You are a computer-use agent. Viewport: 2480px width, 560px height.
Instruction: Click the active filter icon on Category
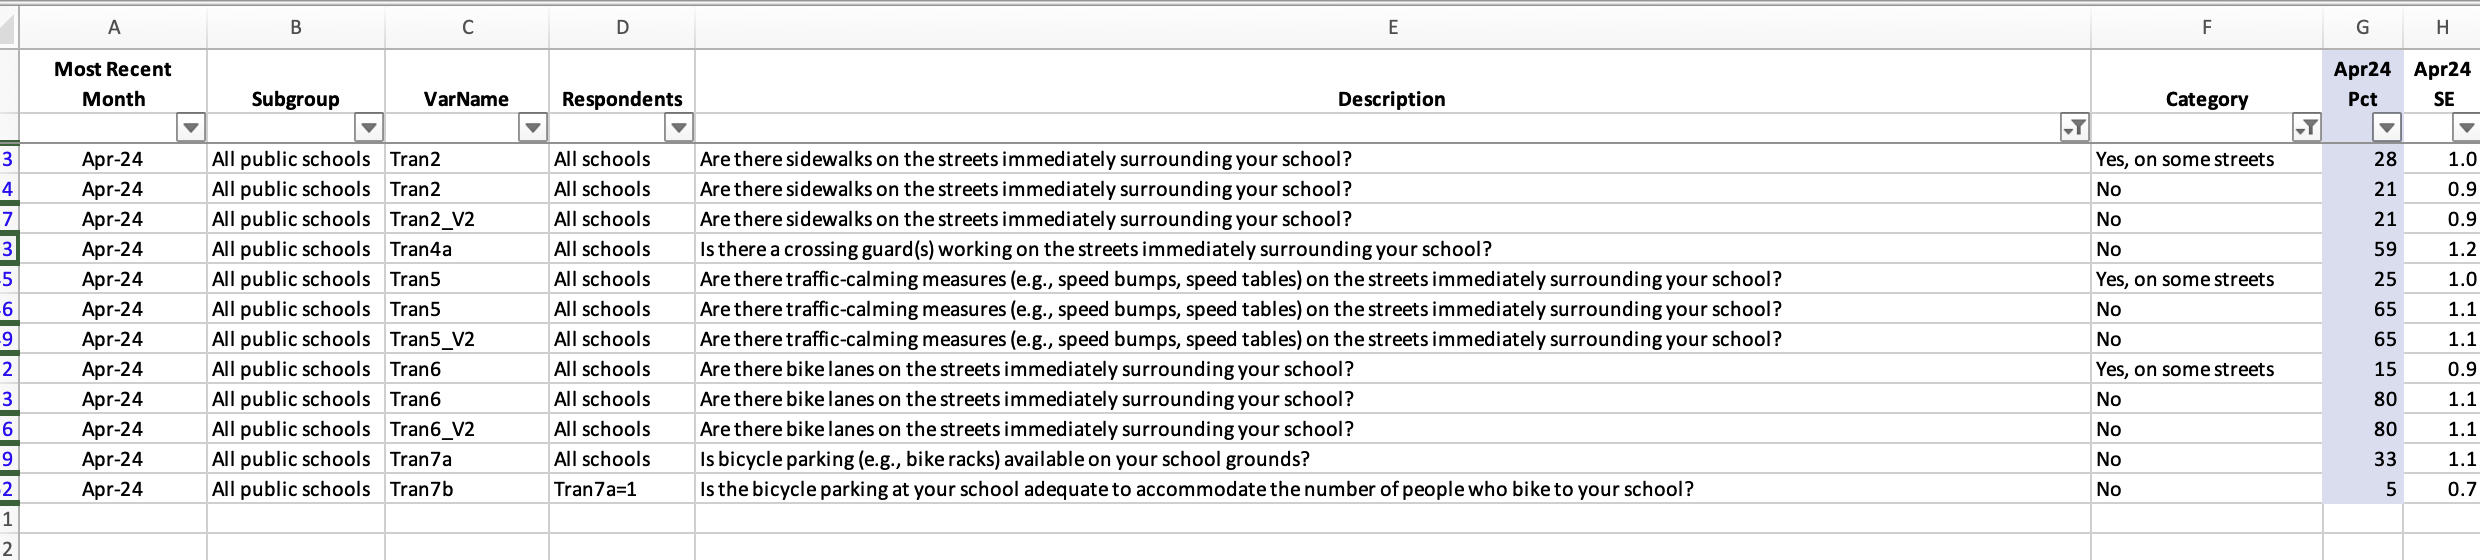pyautogui.click(x=2306, y=128)
